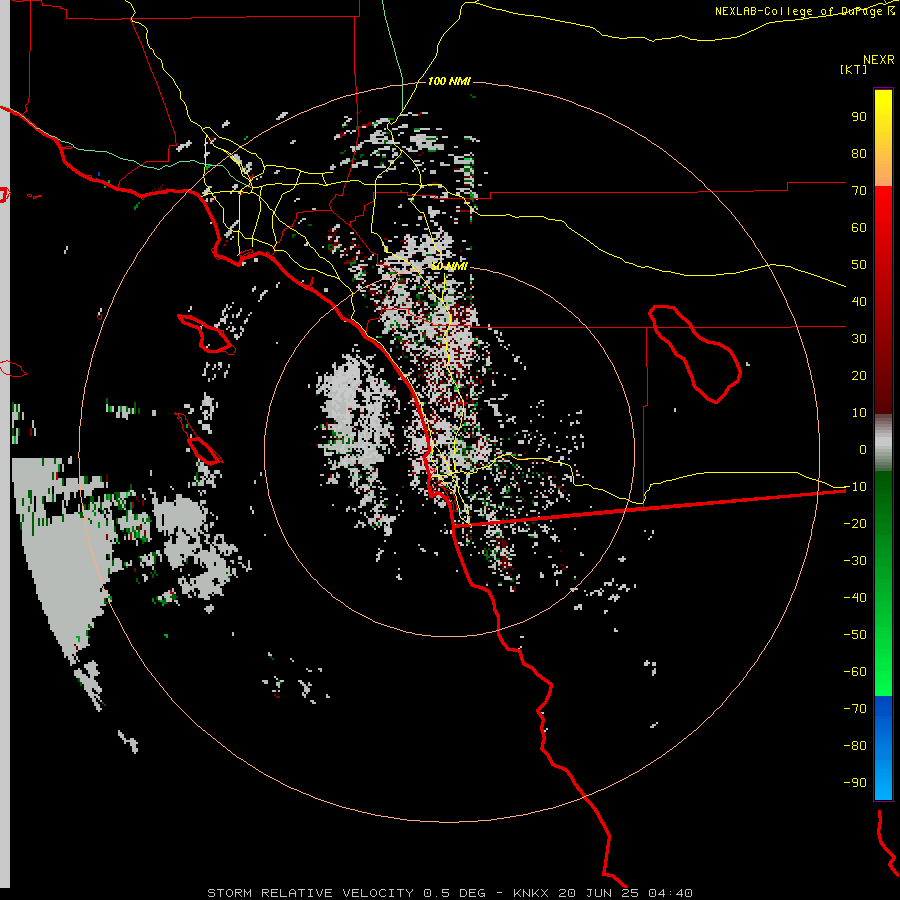Click the 04:40 timestamp text
Screen dimensions: 900x900
(670, 893)
